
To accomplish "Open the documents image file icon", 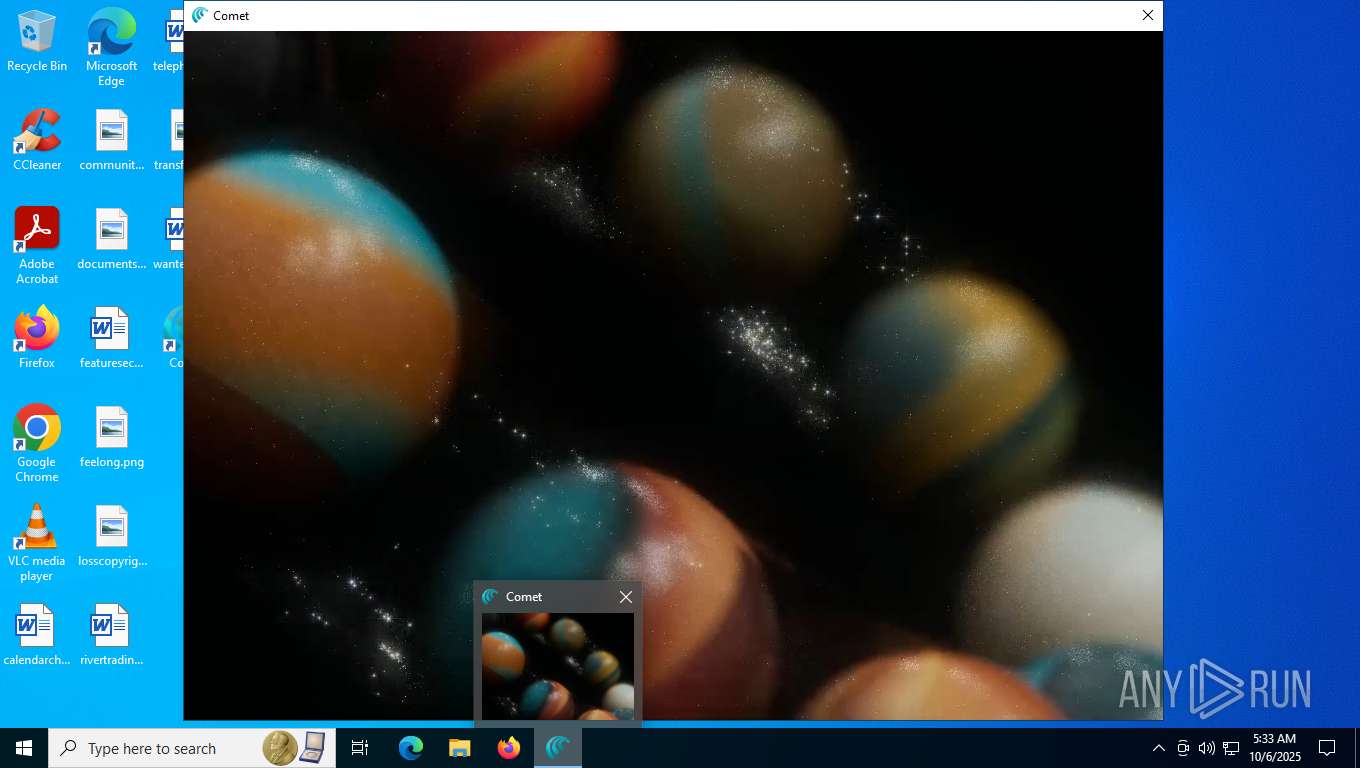I will (112, 239).
